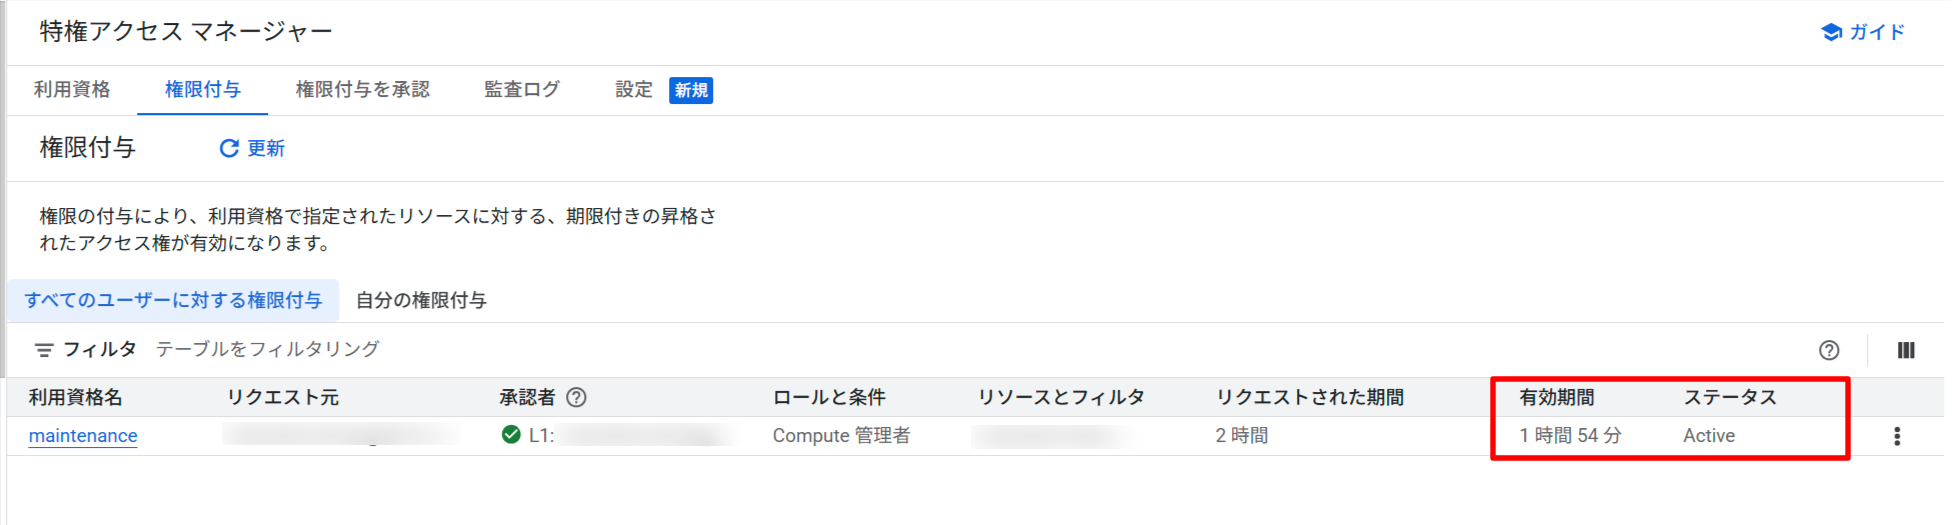The image size is (1952, 525).
Task: Switch to 自分の権限付与 sub-tab
Action: point(421,301)
